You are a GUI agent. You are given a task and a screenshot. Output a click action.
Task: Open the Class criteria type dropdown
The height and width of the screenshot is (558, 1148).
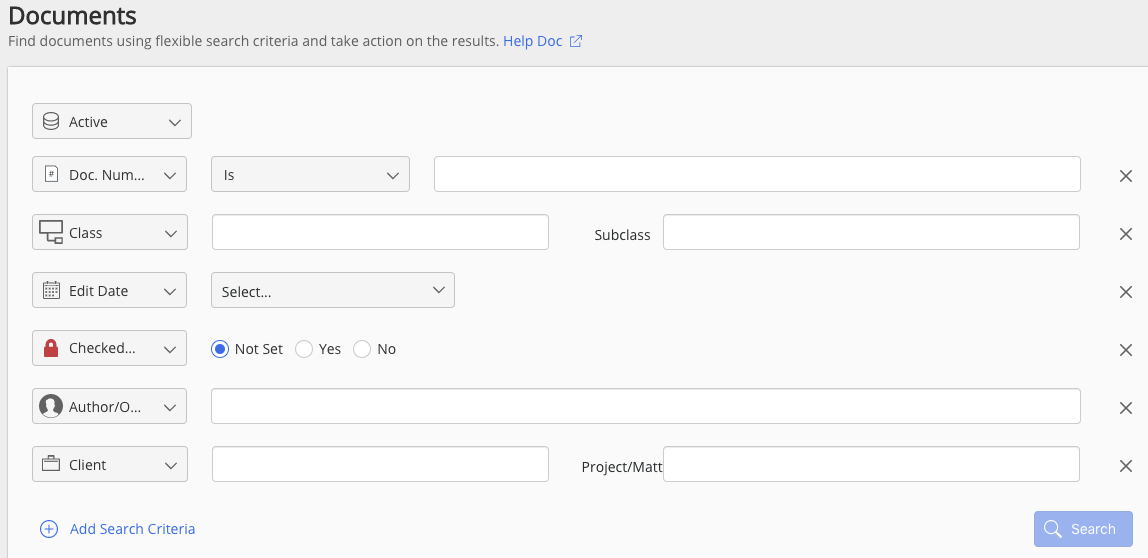click(110, 233)
